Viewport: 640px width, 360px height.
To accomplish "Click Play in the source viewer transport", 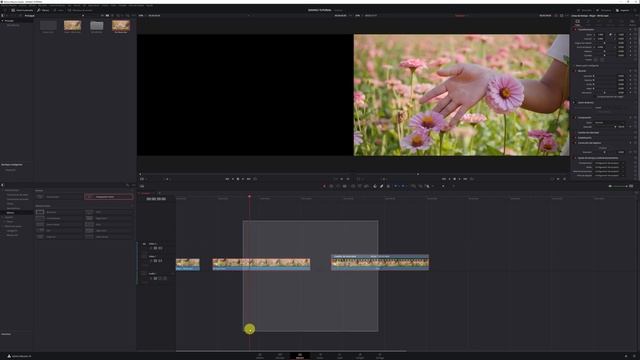I will (x=243, y=179).
